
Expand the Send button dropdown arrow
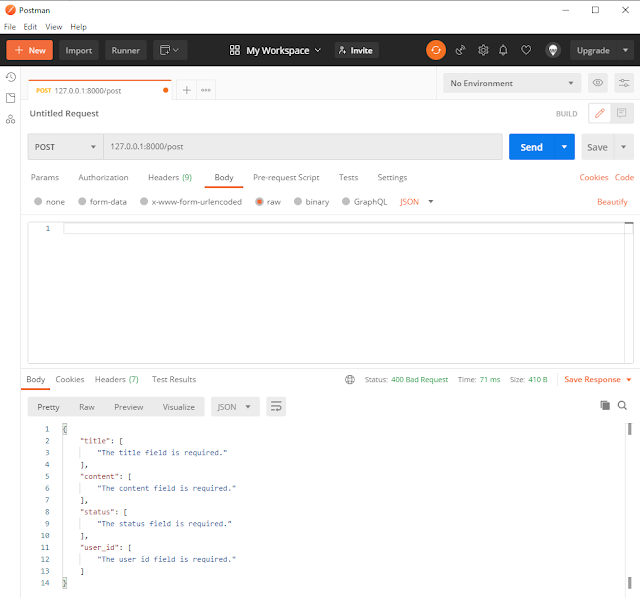pyautogui.click(x=564, y=147)
